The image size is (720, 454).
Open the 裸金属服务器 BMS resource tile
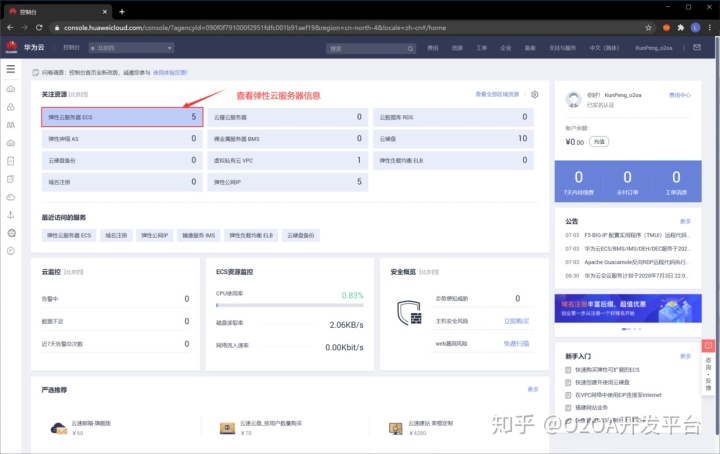click(x=287, y=139)
